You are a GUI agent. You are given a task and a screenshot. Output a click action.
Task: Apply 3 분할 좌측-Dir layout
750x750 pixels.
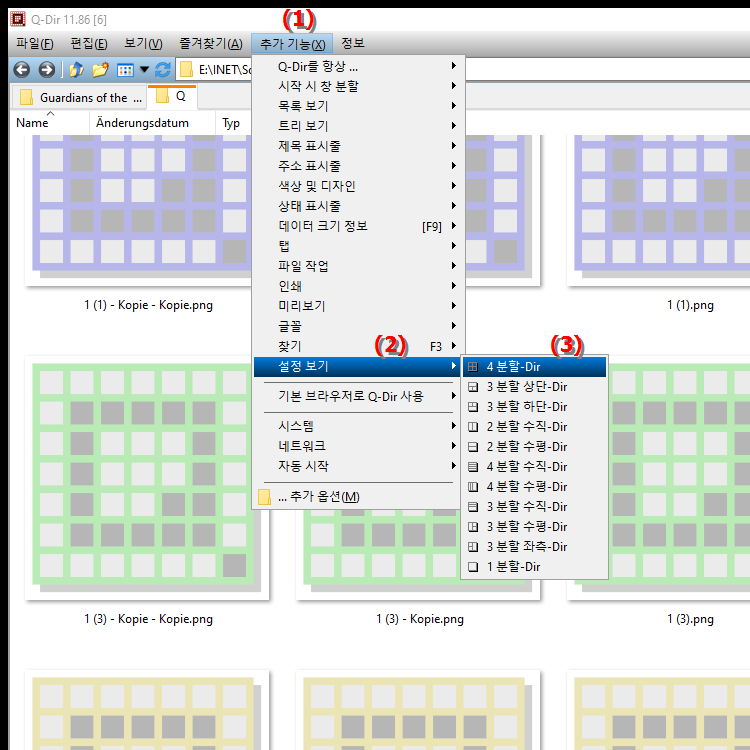pos(534,547)
